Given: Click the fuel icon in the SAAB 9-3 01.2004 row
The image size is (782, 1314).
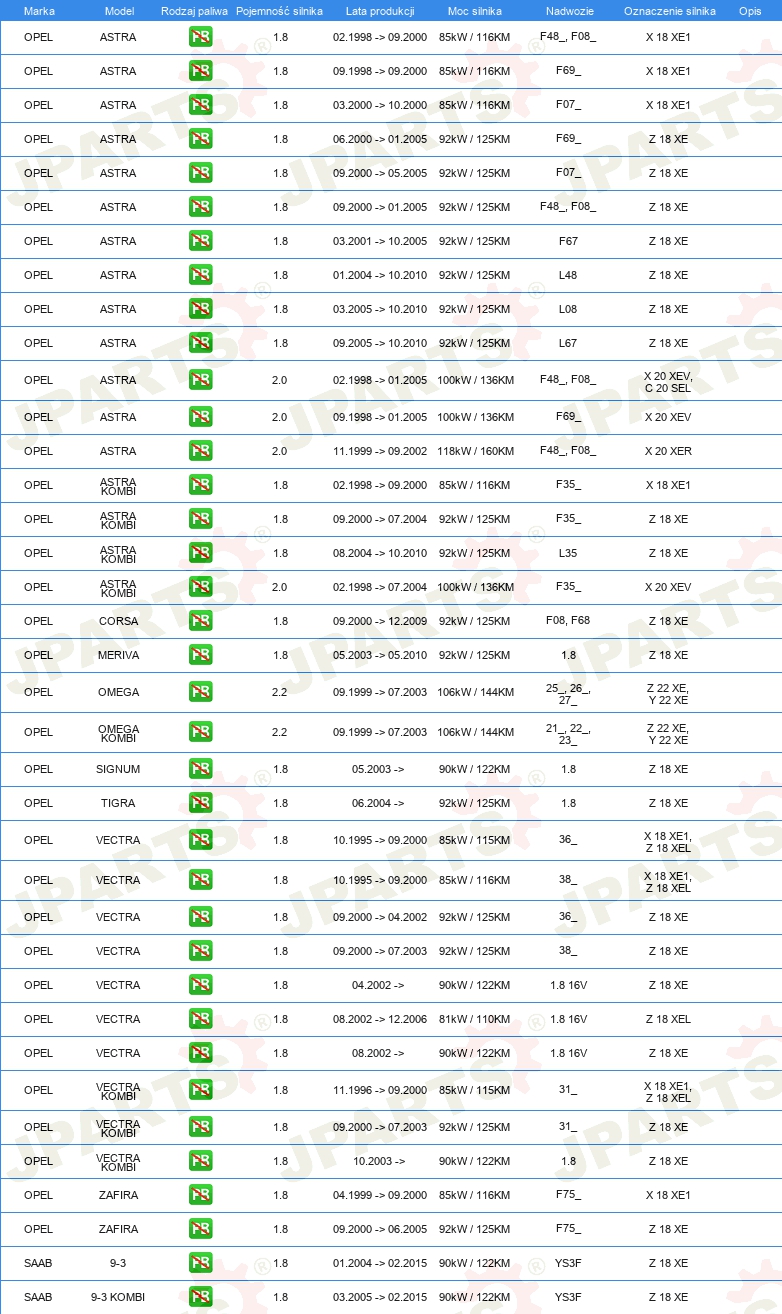Looking at the screenshot, I should tap(200, 1263).
